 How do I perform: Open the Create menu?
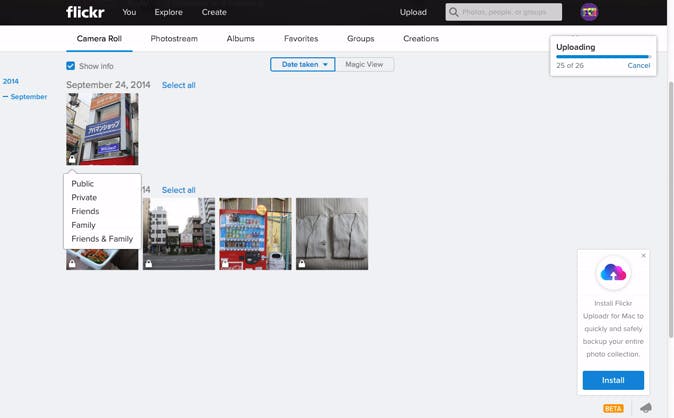(x=214, y=12)
